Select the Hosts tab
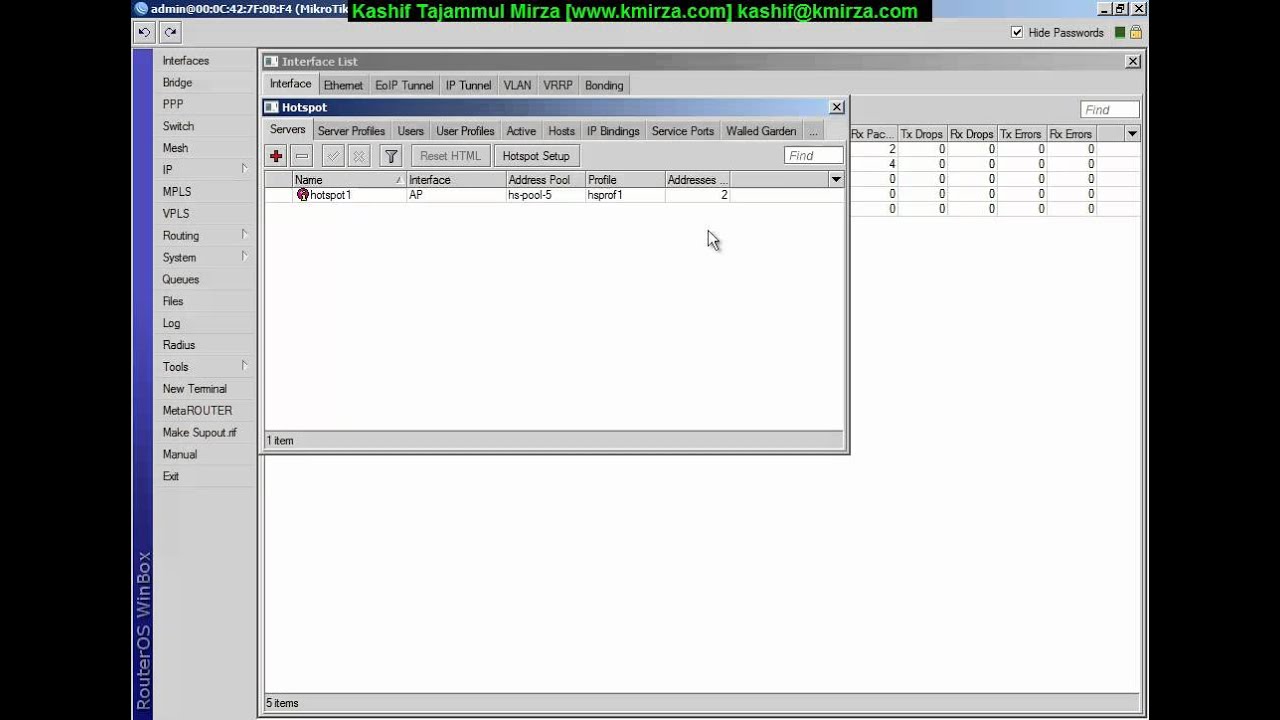Image resolution: width=1280 pixels, height=720 pixels. pos(561,131)
